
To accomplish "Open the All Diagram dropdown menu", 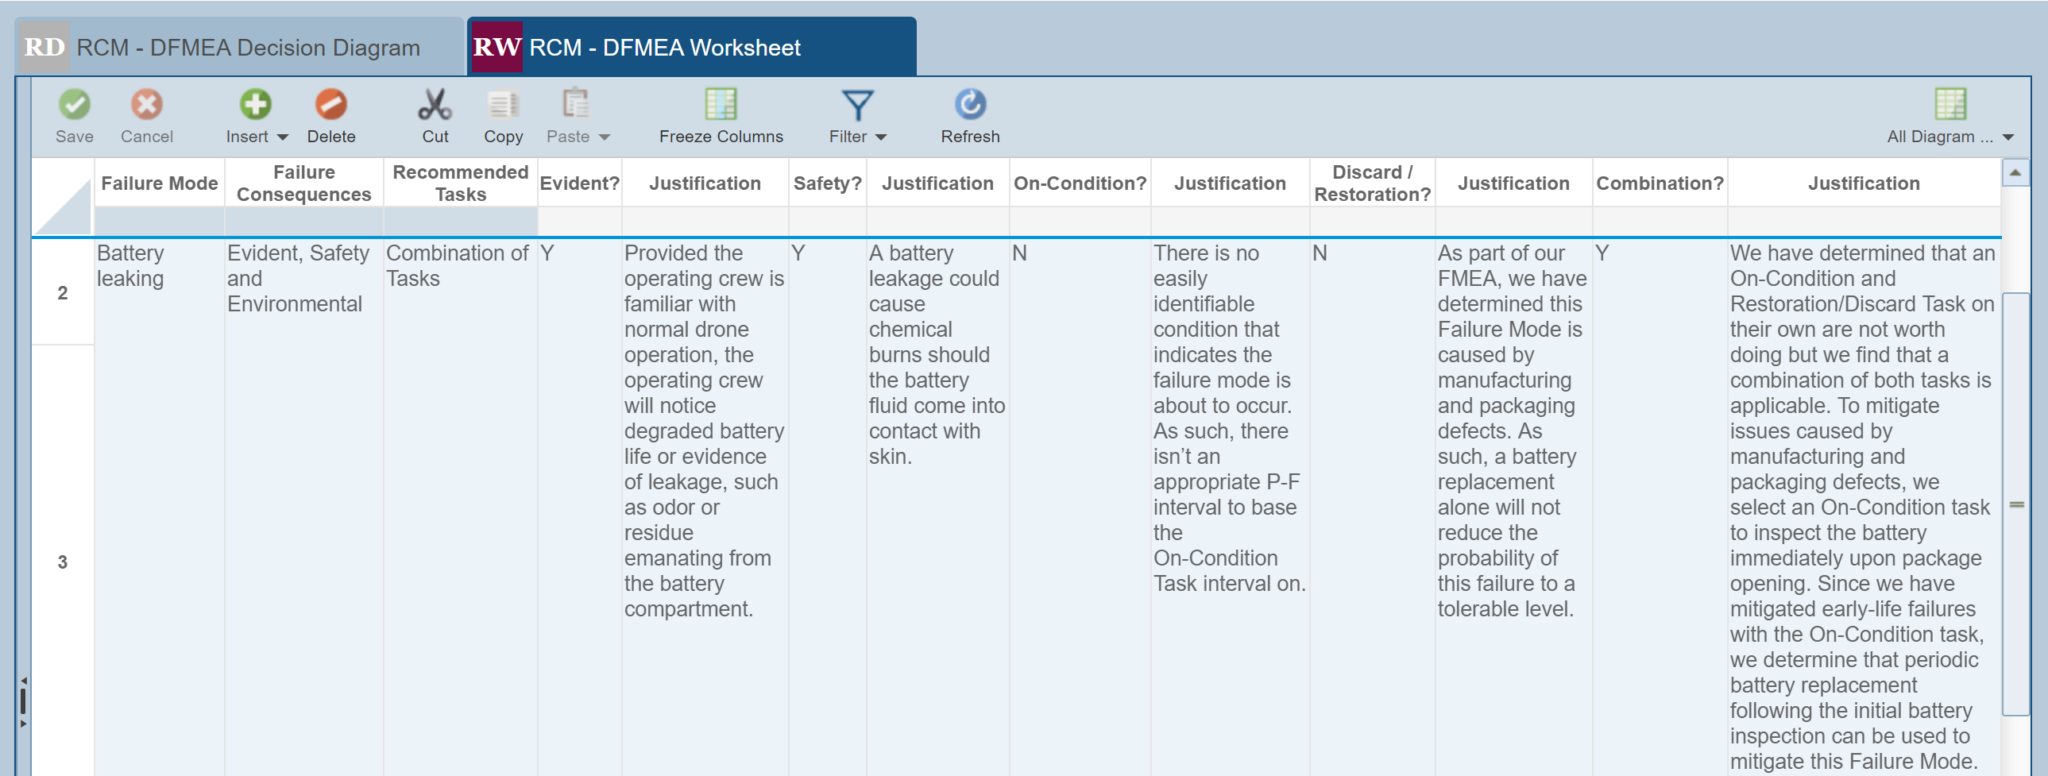I will coord(2008,137).
